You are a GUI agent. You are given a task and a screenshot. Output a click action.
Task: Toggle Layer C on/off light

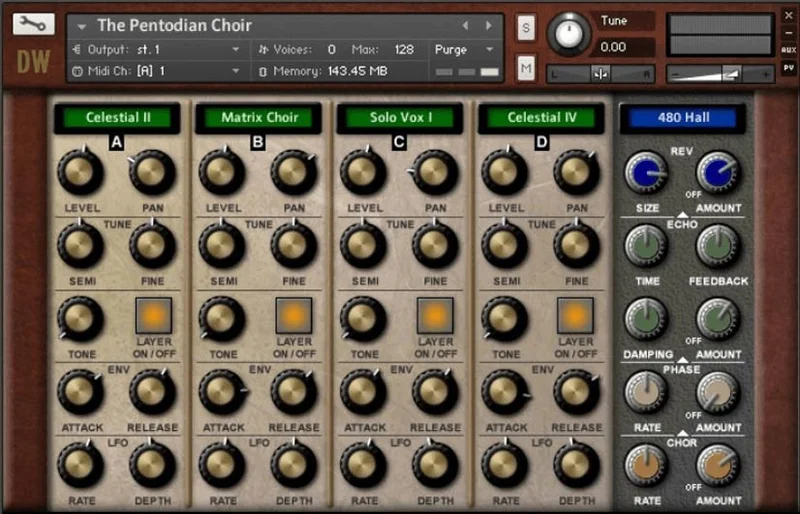pyautogui.click(x=435, y=316)
